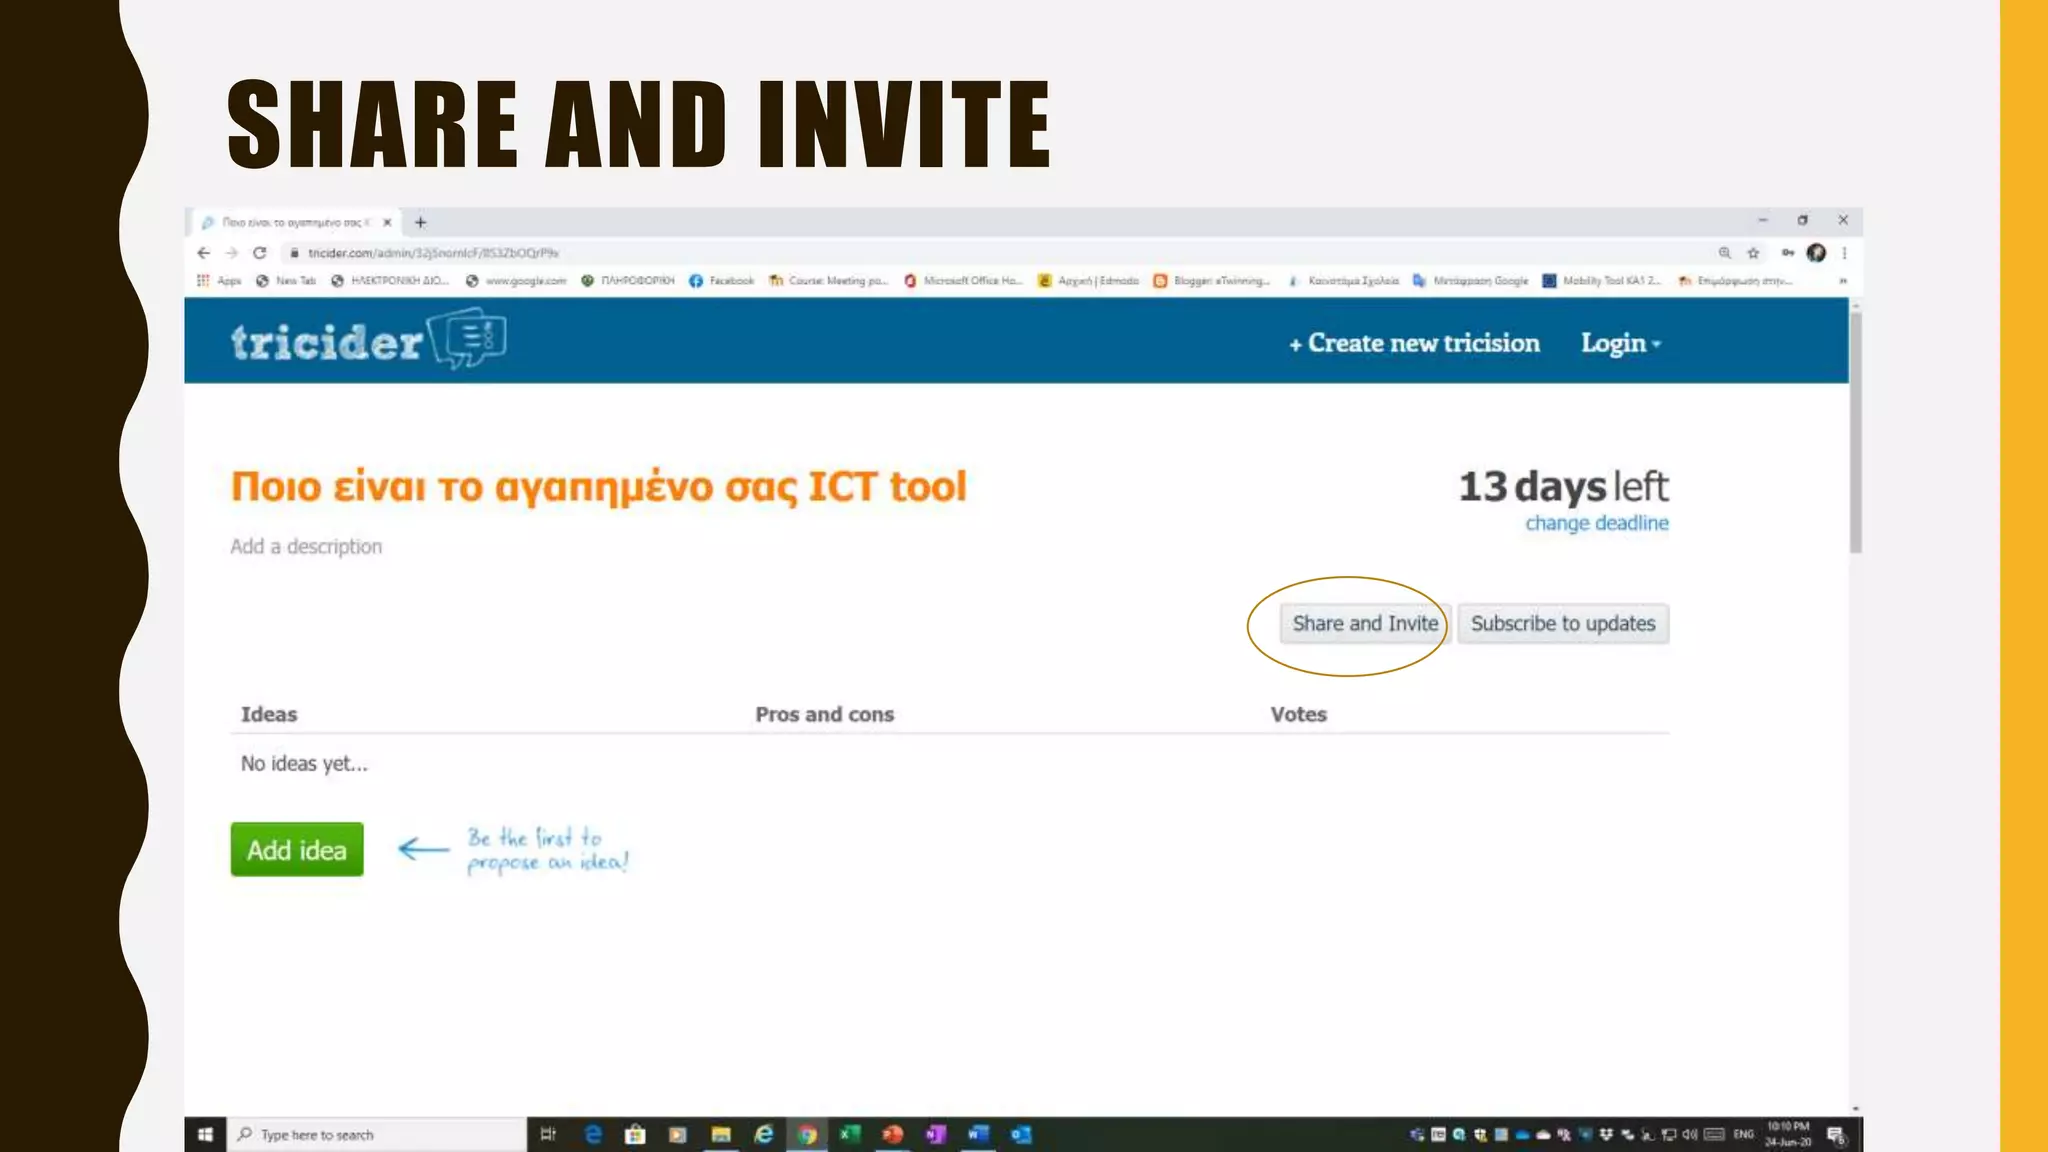Open the zoom magnifier icon in address bar
This screenshot has height=1152, width=2048.
pos(1725,253)
